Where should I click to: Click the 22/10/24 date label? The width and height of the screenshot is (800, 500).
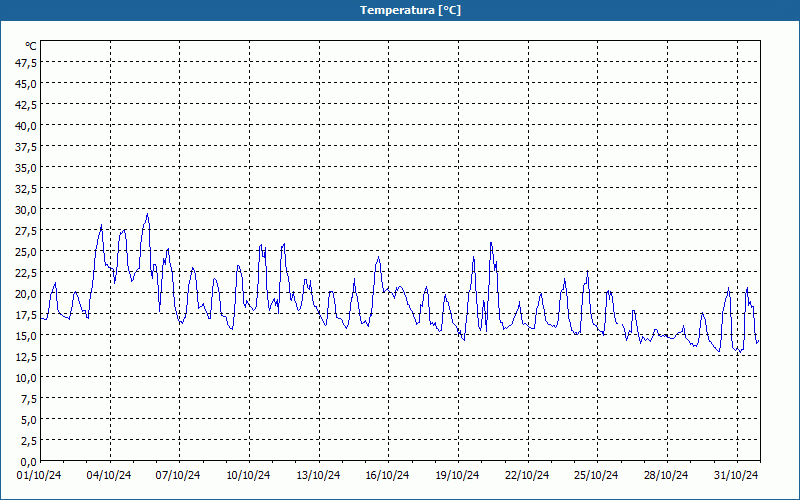pyautogui.click(x=527, y=476)
